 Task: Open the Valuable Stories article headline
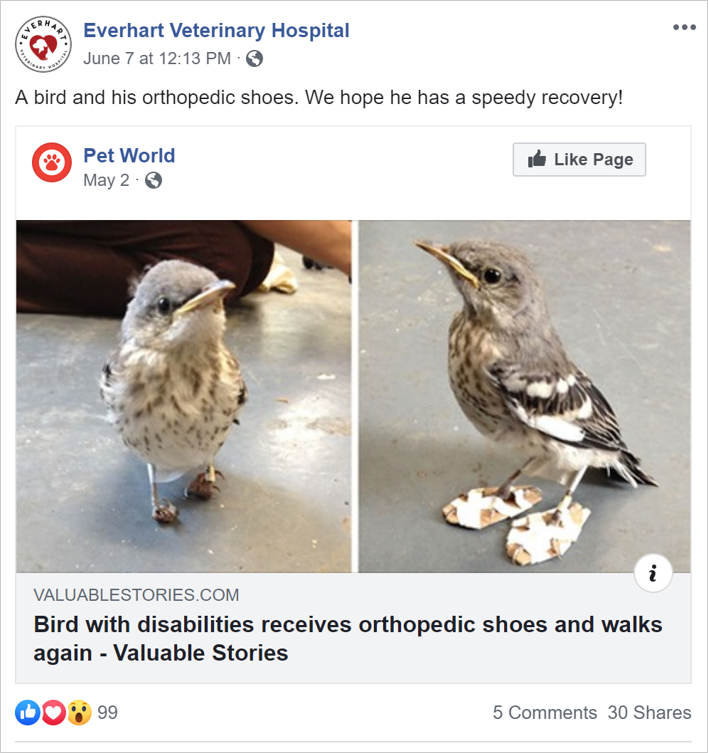(x=348, y=639)
